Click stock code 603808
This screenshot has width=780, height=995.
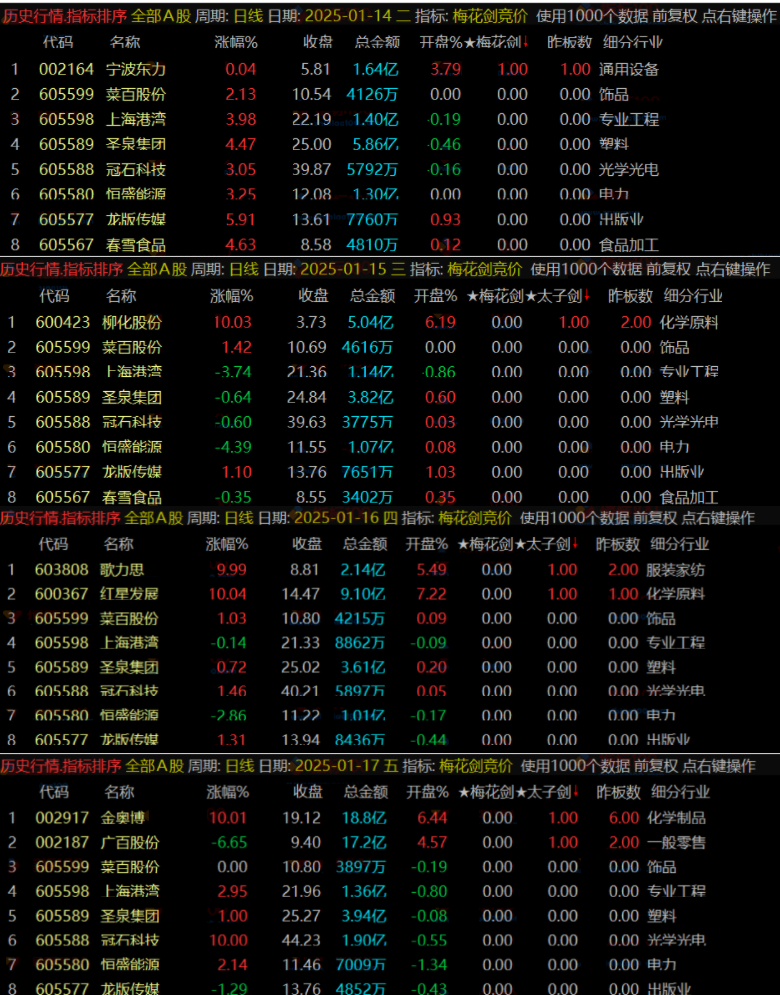pos(62,570)
